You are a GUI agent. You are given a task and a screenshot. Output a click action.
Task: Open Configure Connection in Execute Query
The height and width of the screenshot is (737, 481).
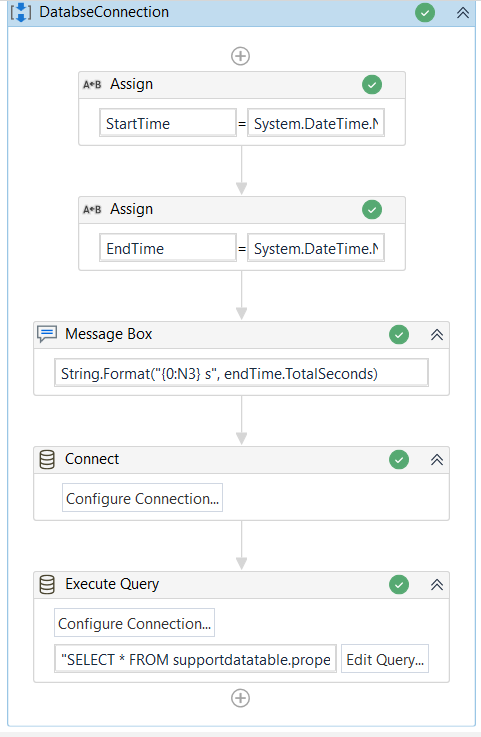[x=134, y=623]
